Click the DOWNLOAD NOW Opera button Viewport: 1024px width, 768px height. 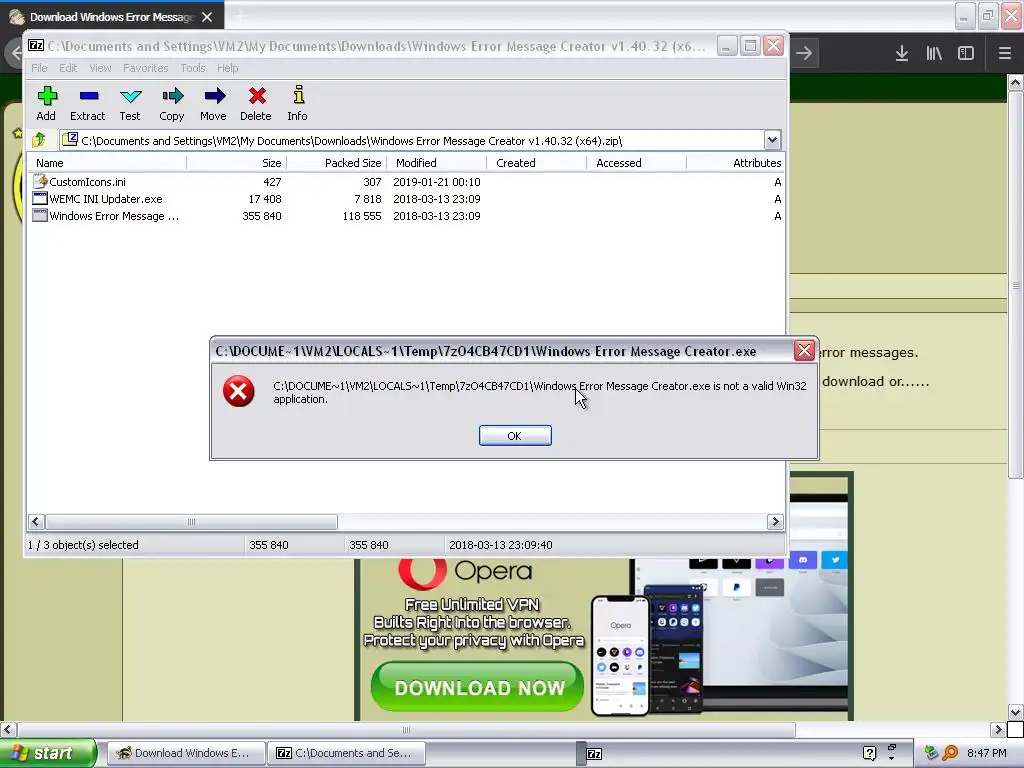(x=477, y=687)
